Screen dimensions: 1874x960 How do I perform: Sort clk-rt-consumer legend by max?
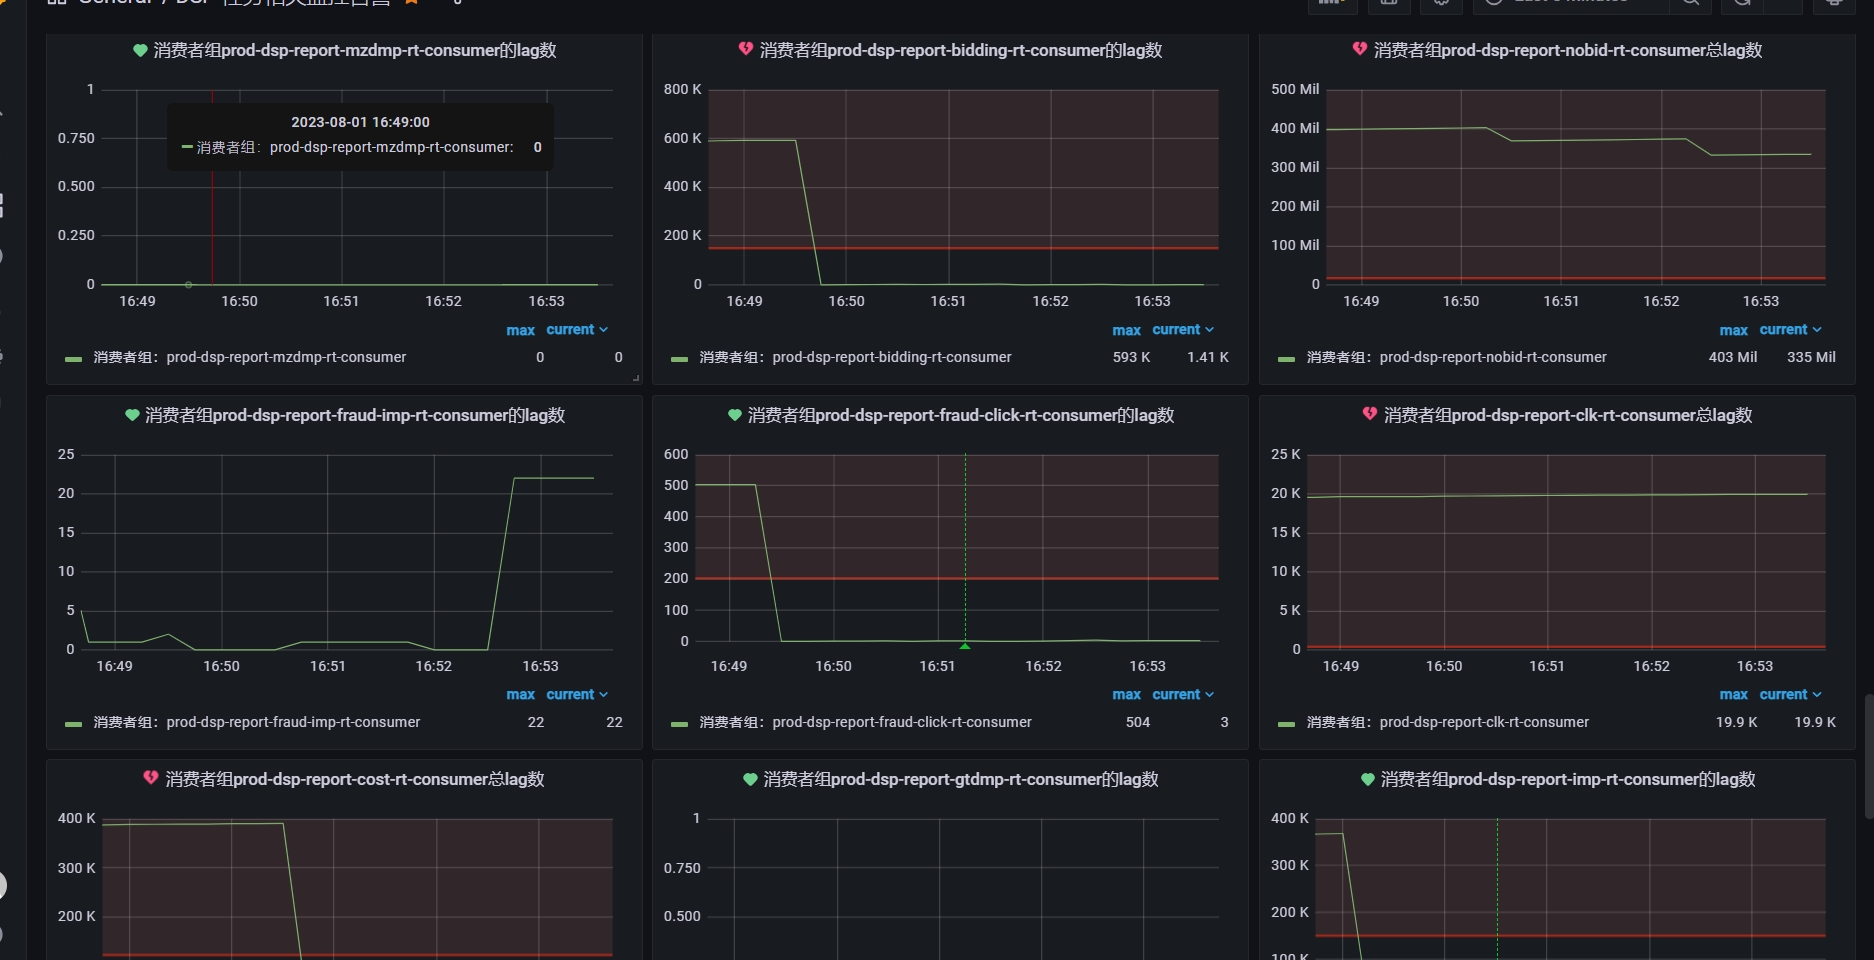tap(1733, 695)
